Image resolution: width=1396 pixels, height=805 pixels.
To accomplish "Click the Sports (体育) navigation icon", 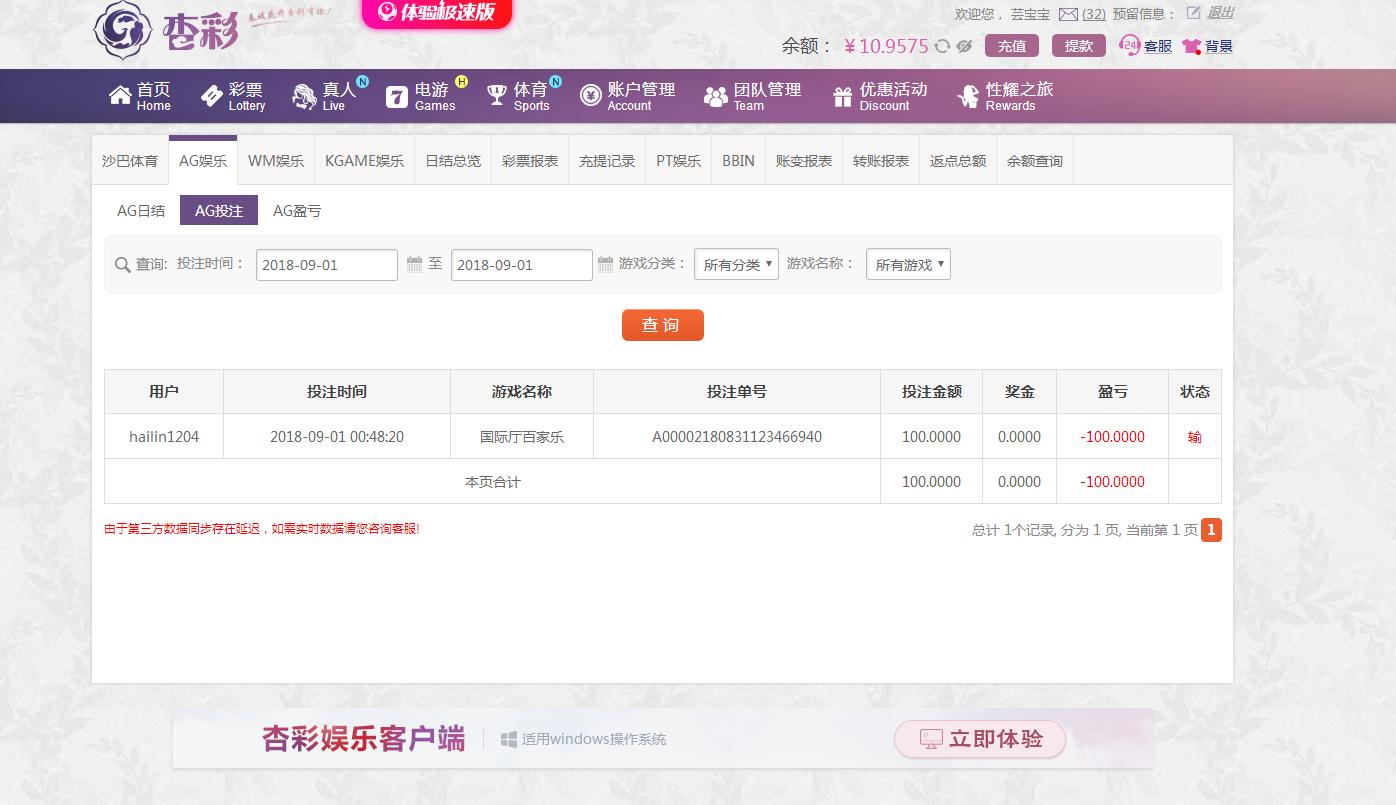I will (x=496, y=94).
